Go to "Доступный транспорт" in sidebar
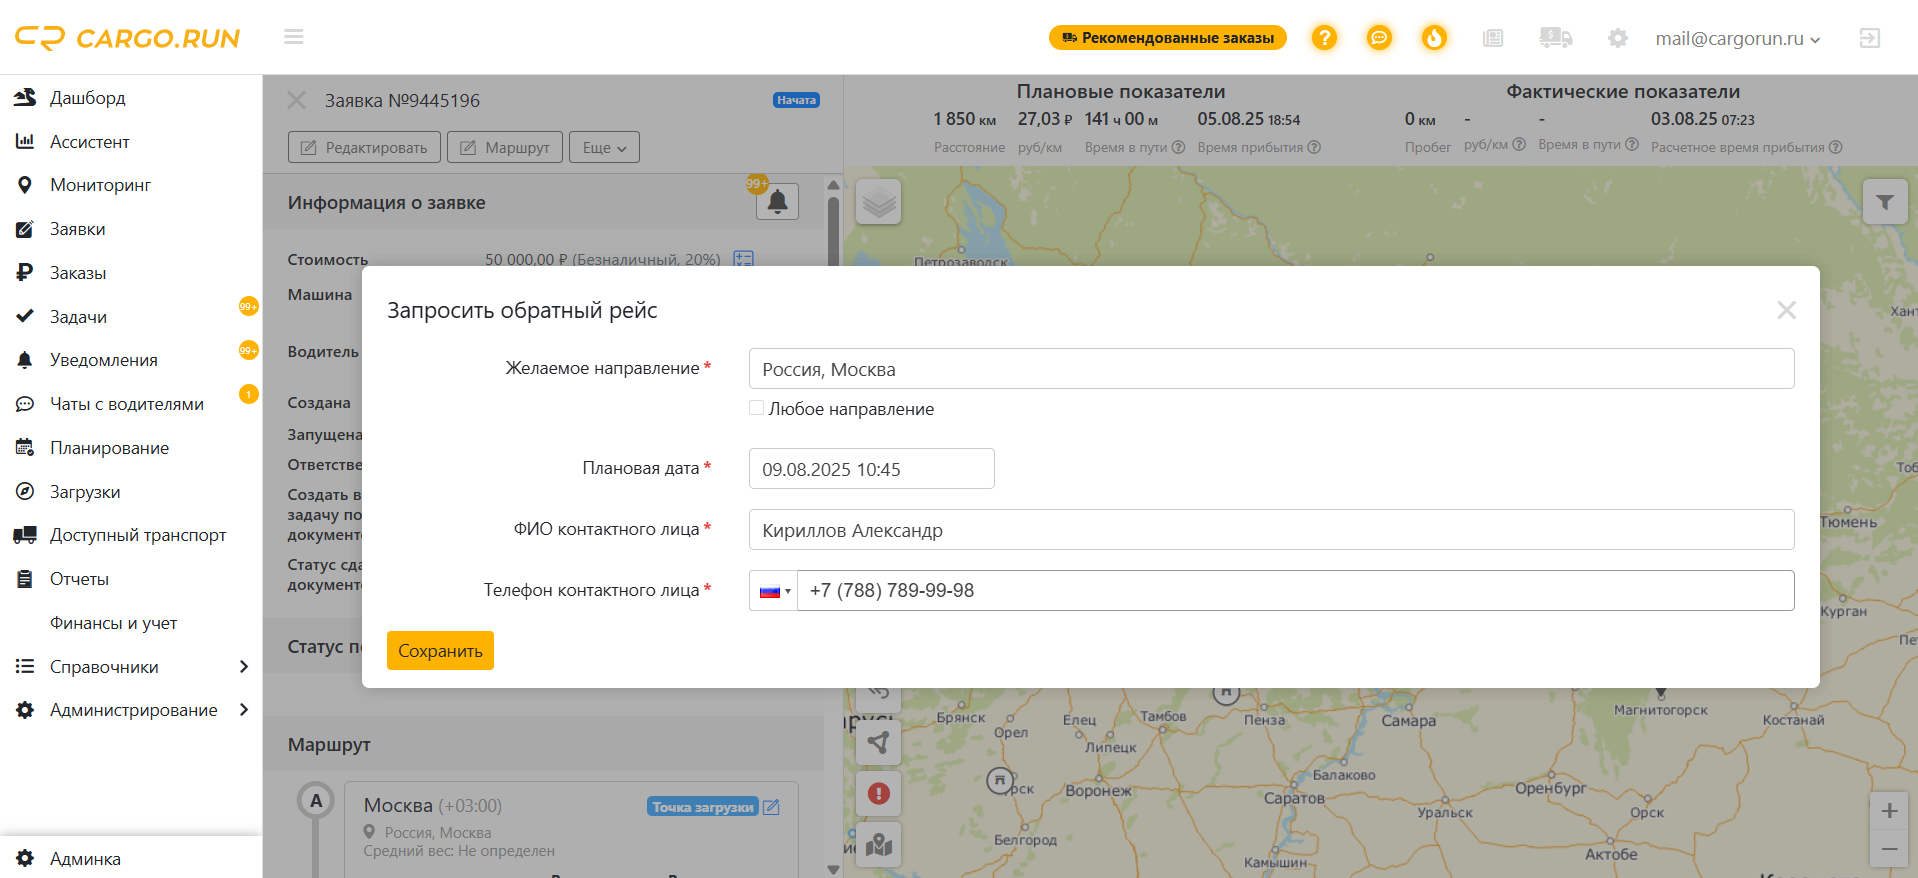Viewport: 1918px width, 878px height. (x=138, y=535)
